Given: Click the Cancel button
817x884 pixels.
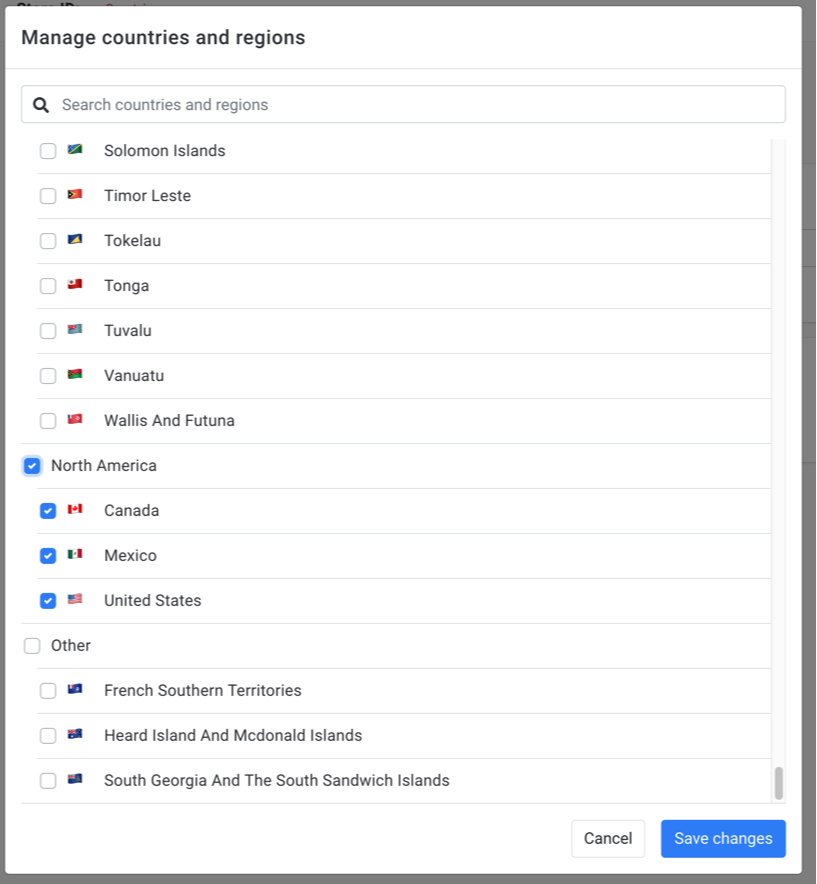Looking at the screenshot, I should pyautogui.click(x=608, y=839).
